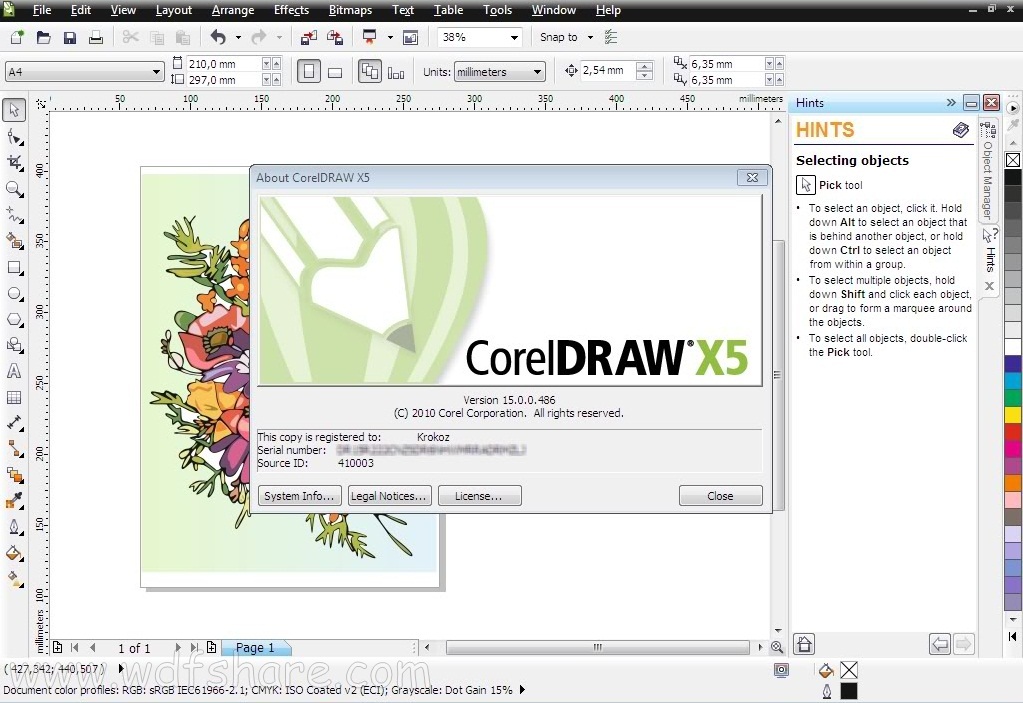This screenshot has width=1023, height=703.
Task: Undo the last action
Action: (x=218, y=37)
